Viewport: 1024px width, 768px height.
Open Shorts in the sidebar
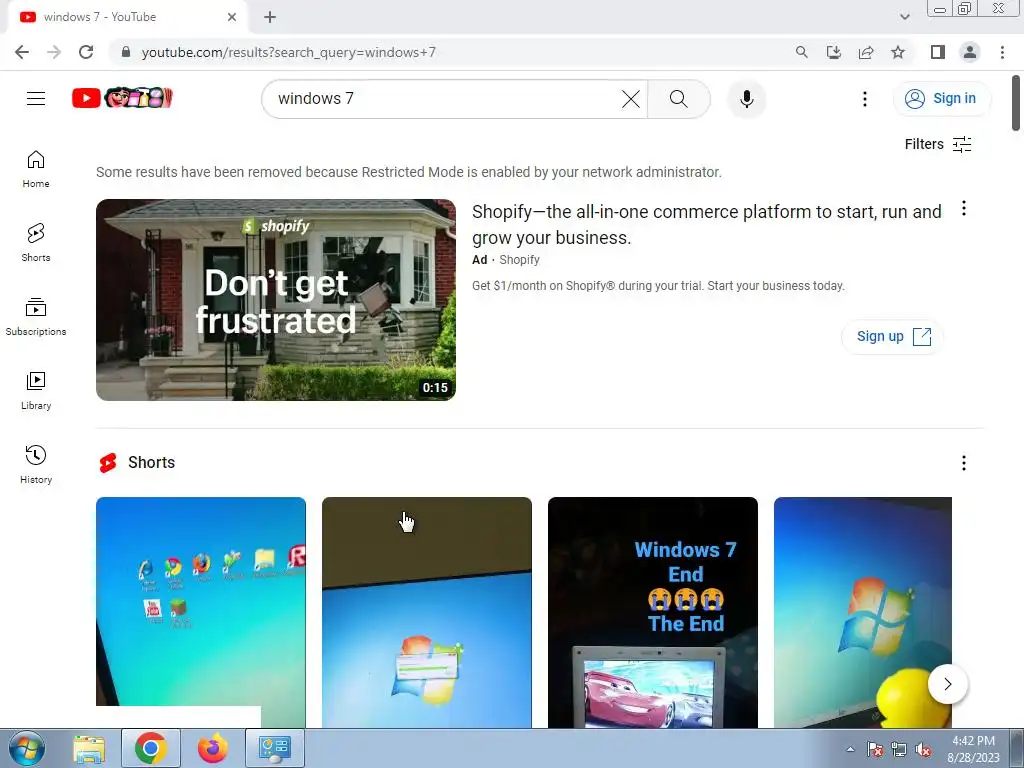coord(36,243)
